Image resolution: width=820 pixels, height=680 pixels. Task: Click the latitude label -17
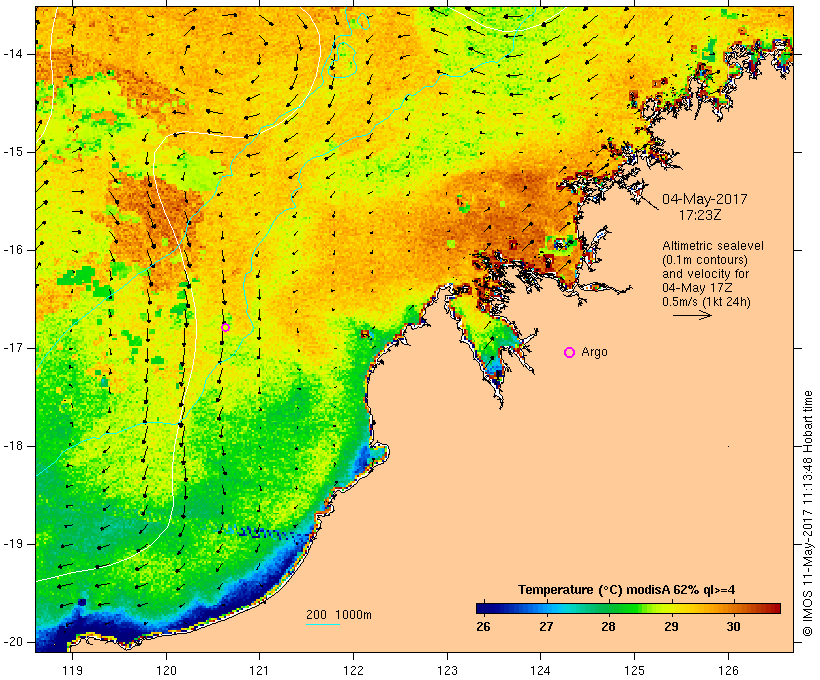coord(12,348)
